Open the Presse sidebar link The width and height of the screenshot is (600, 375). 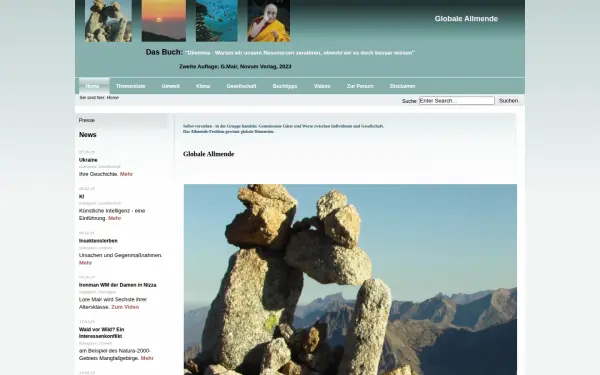[86, 120]
